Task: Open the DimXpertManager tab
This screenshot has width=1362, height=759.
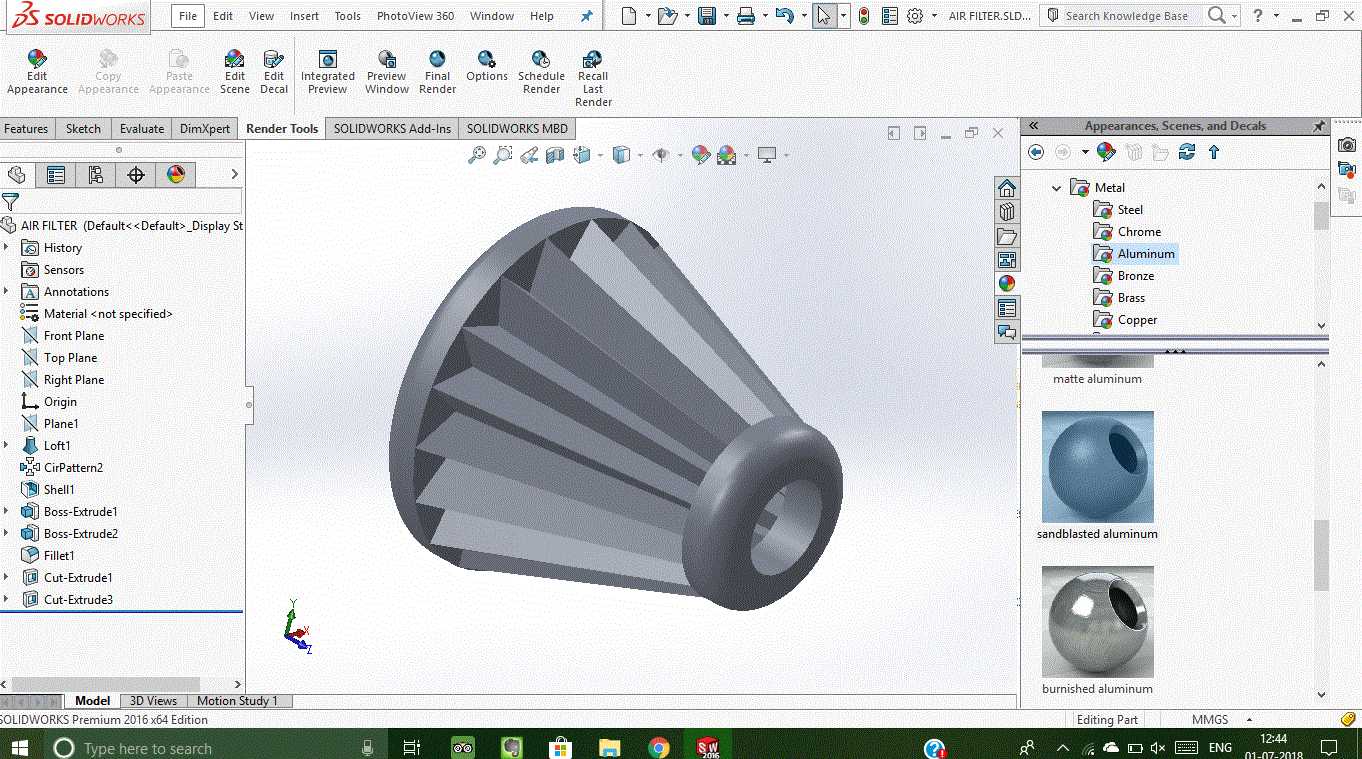Action: pyautogui.click(x=136, y=175)
